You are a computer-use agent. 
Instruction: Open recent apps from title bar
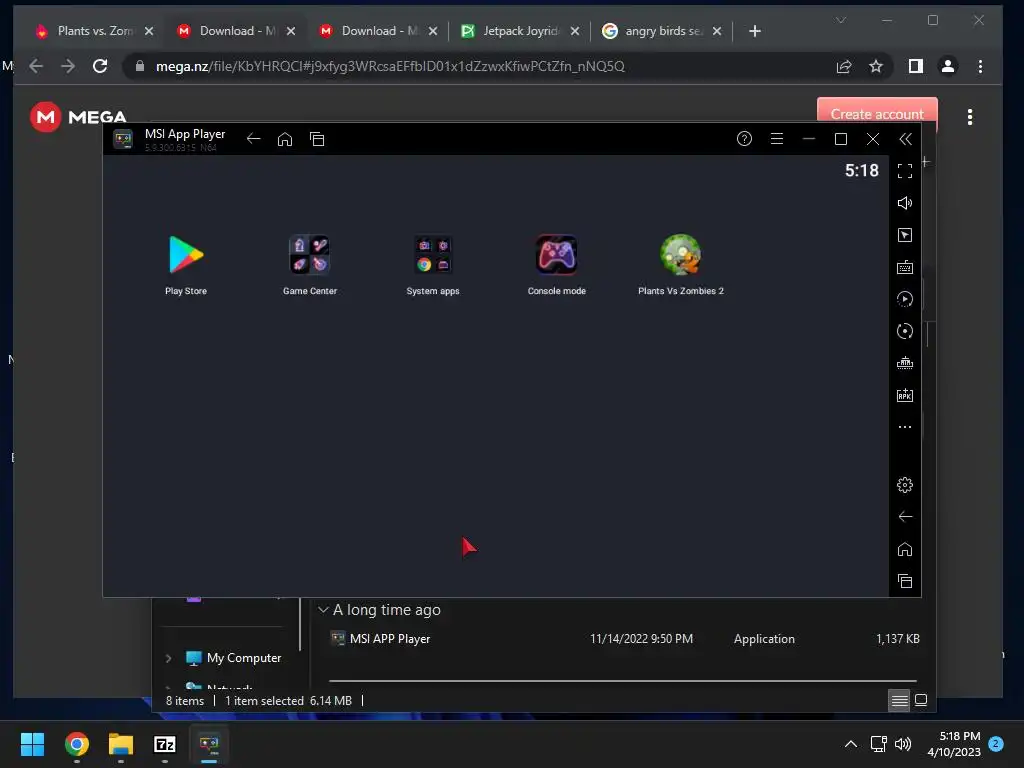tap(317, 138)
